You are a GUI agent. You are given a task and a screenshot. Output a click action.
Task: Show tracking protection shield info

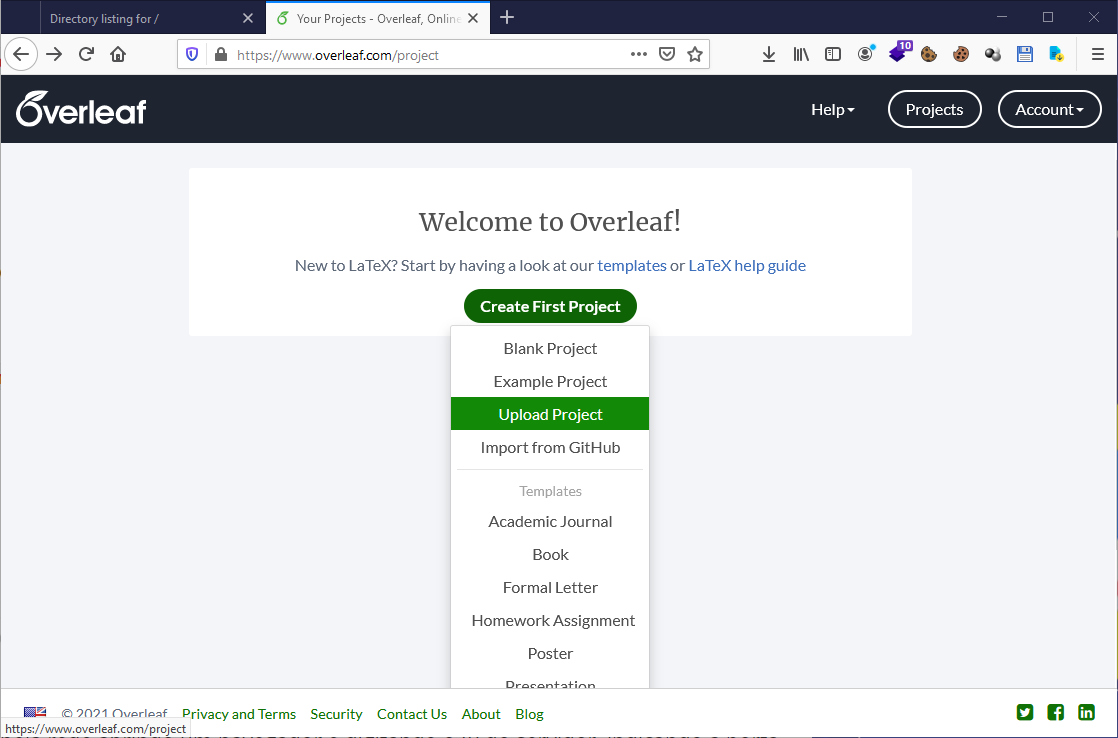(x=192, y=54)
